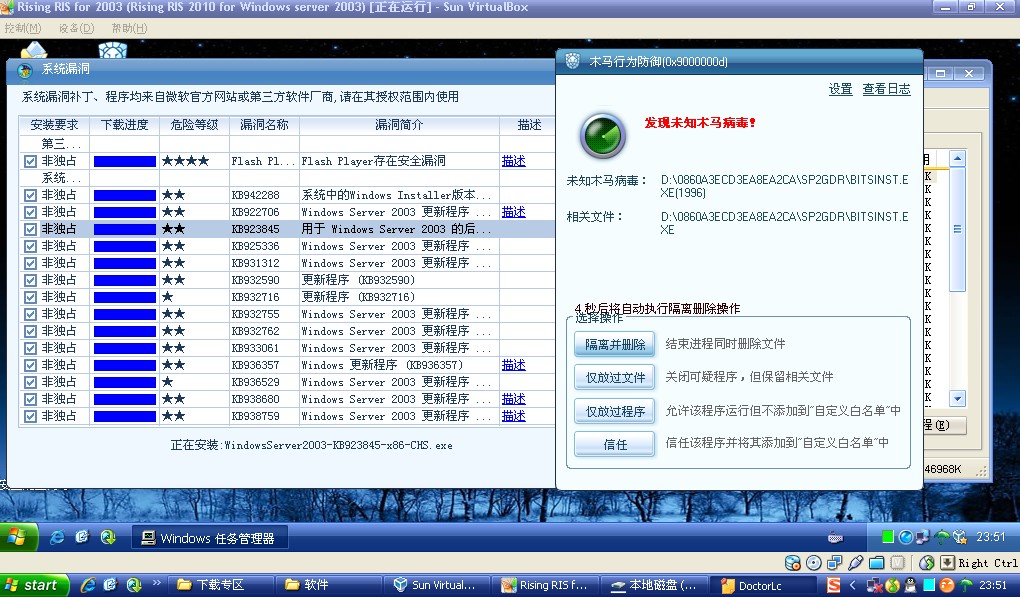Click 描述 link for KB936357 row

tap(513, 365)
